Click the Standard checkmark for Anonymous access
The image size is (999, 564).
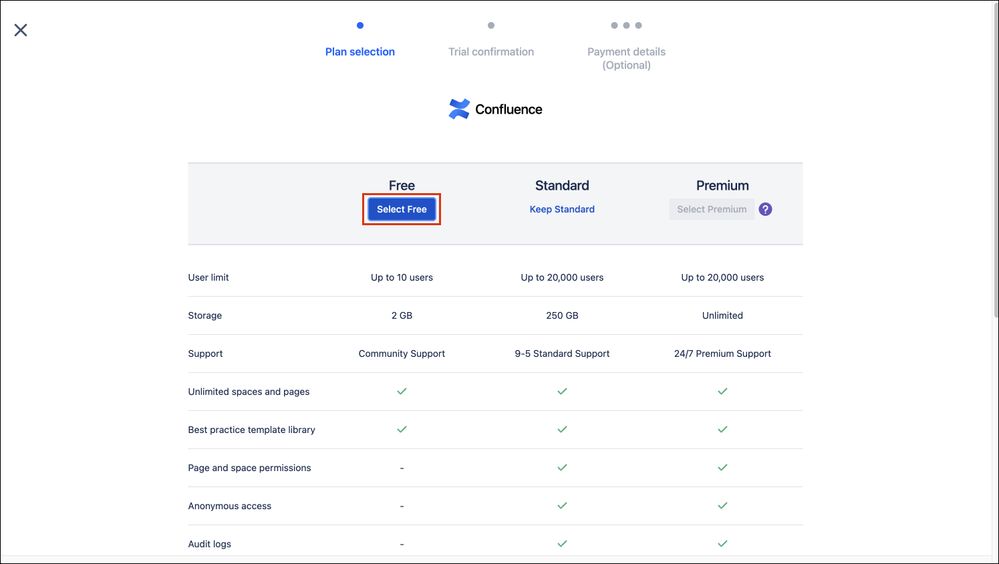(x=562, y=505)
